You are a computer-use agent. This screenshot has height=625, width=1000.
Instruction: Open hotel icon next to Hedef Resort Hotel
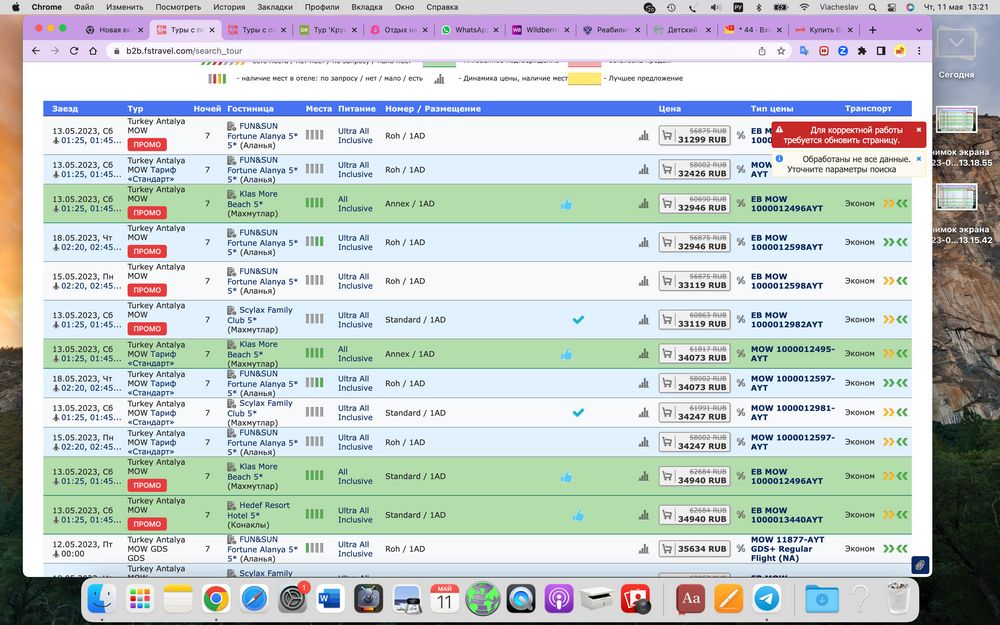(x=232, y=505)
